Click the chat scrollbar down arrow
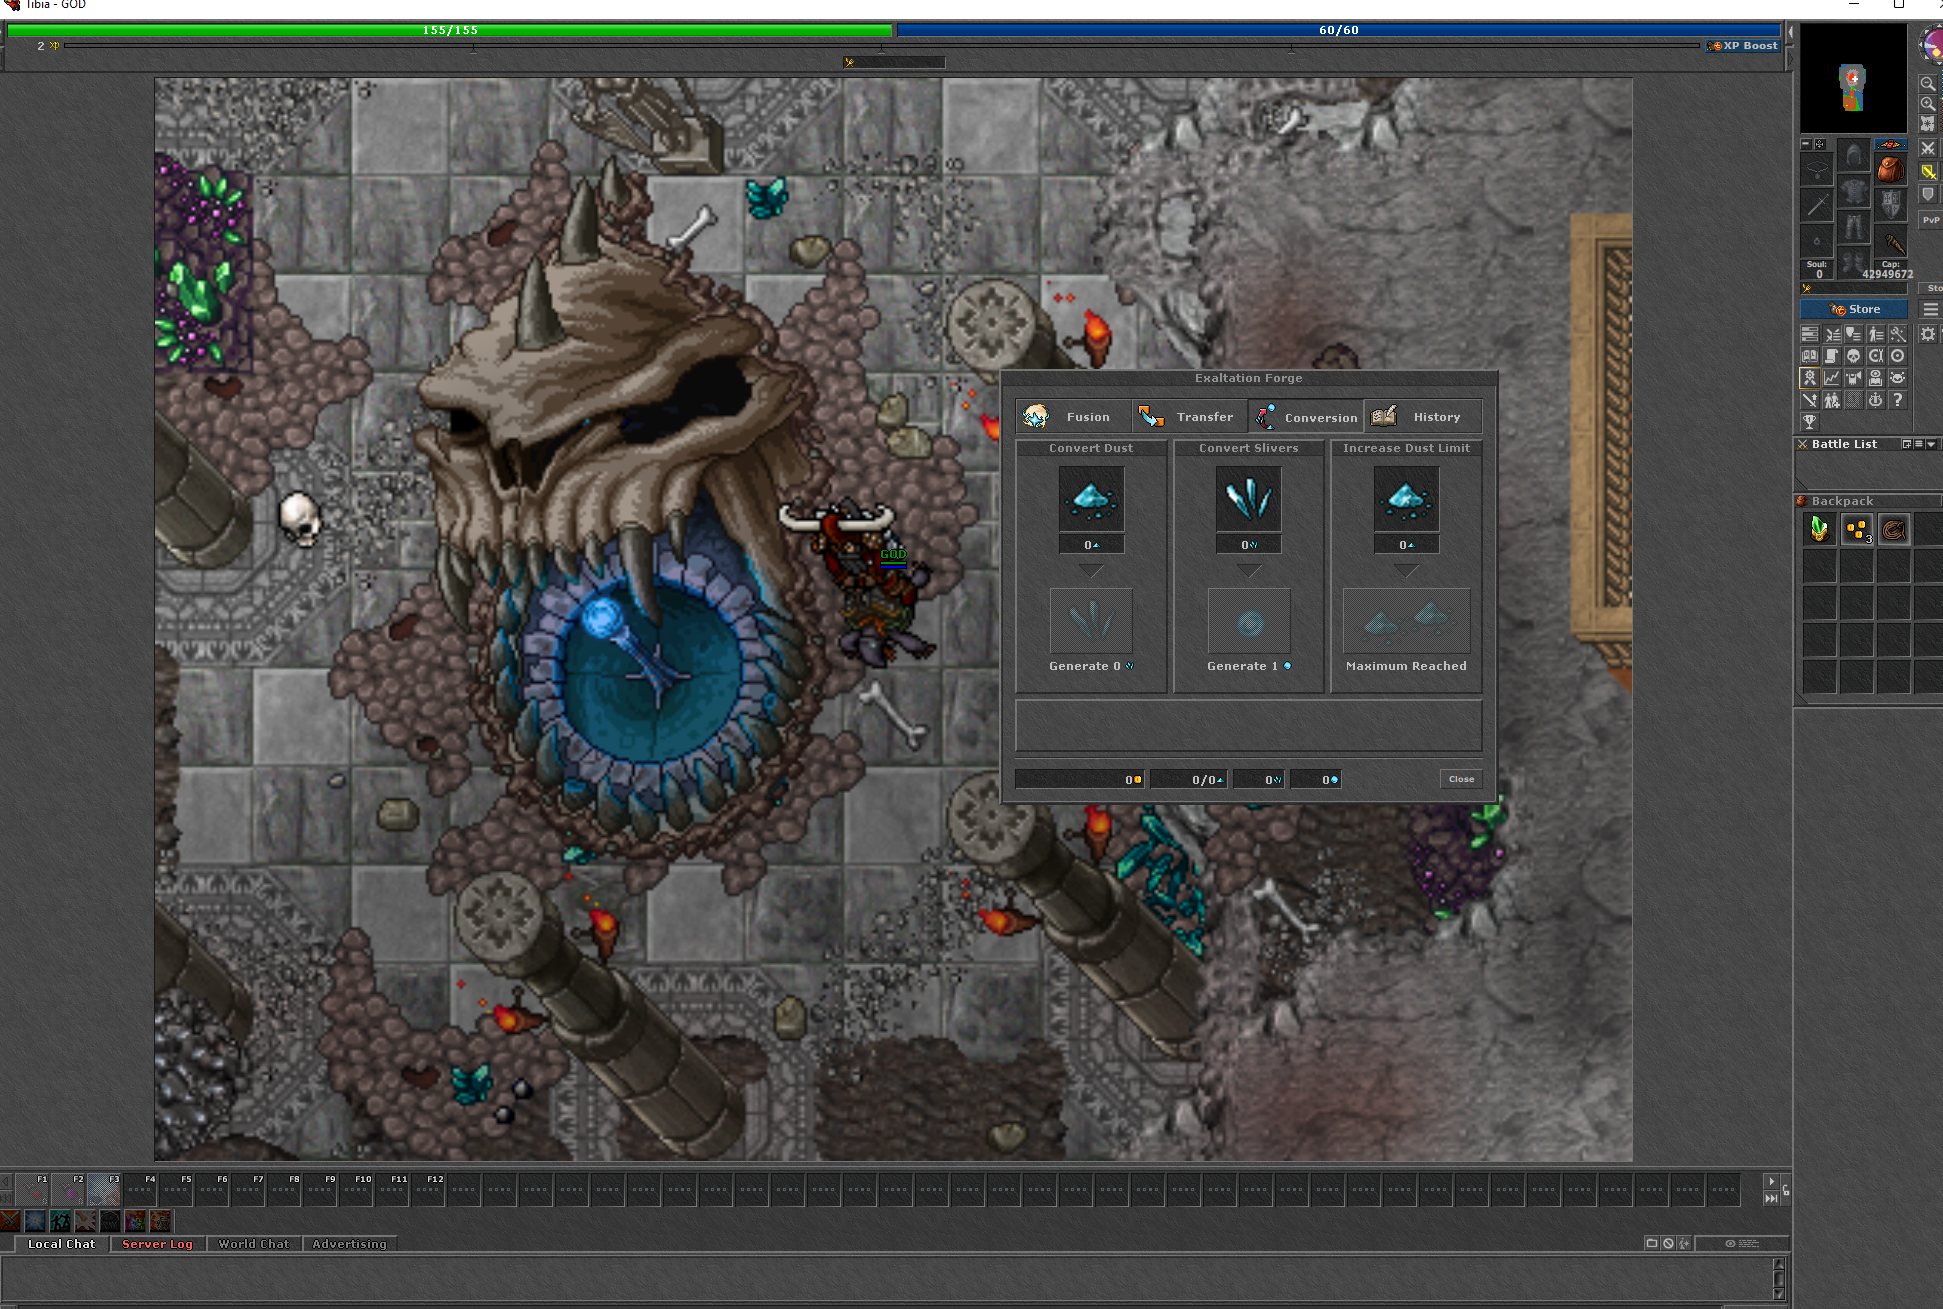1943x1309 pixels. tap(1779, 1294)
